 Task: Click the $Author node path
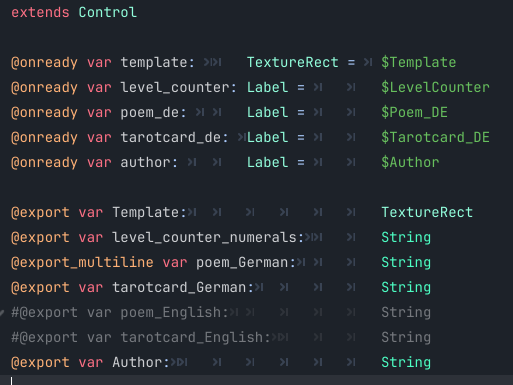click(x=410, y=162)
